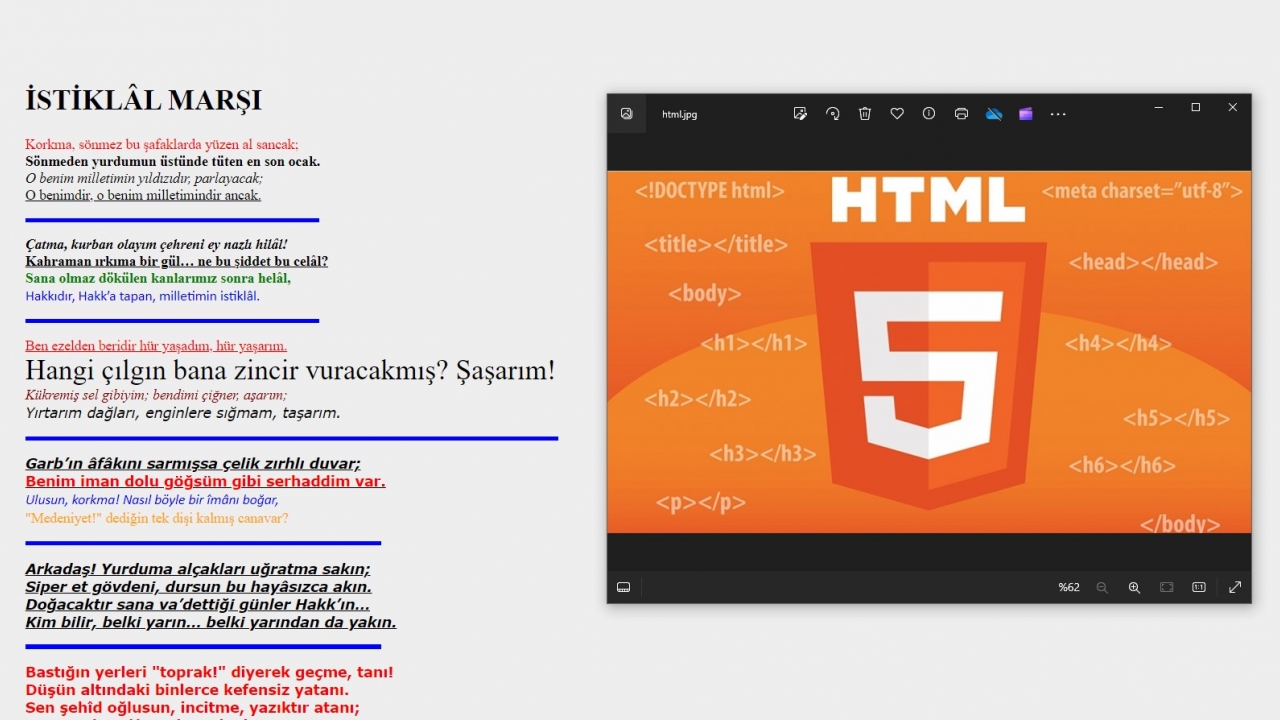Open the three-dot more options menu
This screenshot has height=720, width=1280.
coord(1058,114)
